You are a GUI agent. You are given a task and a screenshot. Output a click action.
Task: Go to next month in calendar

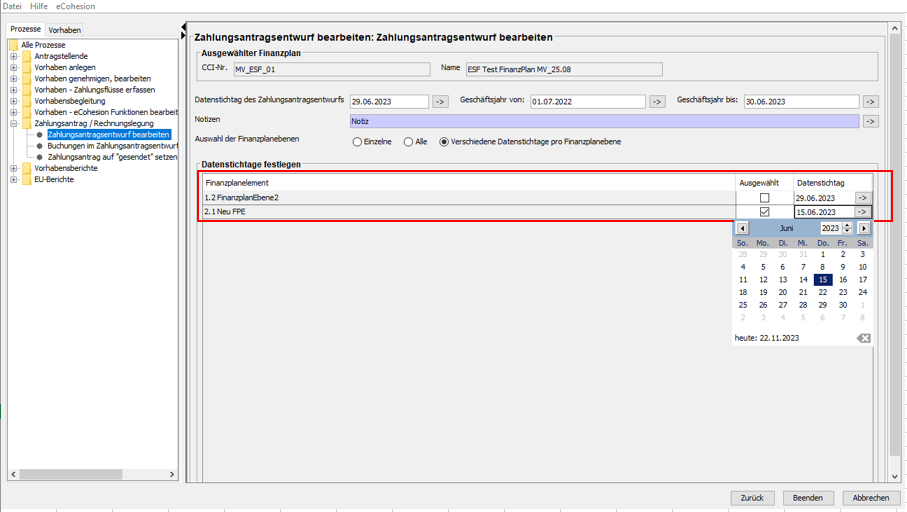864,229
